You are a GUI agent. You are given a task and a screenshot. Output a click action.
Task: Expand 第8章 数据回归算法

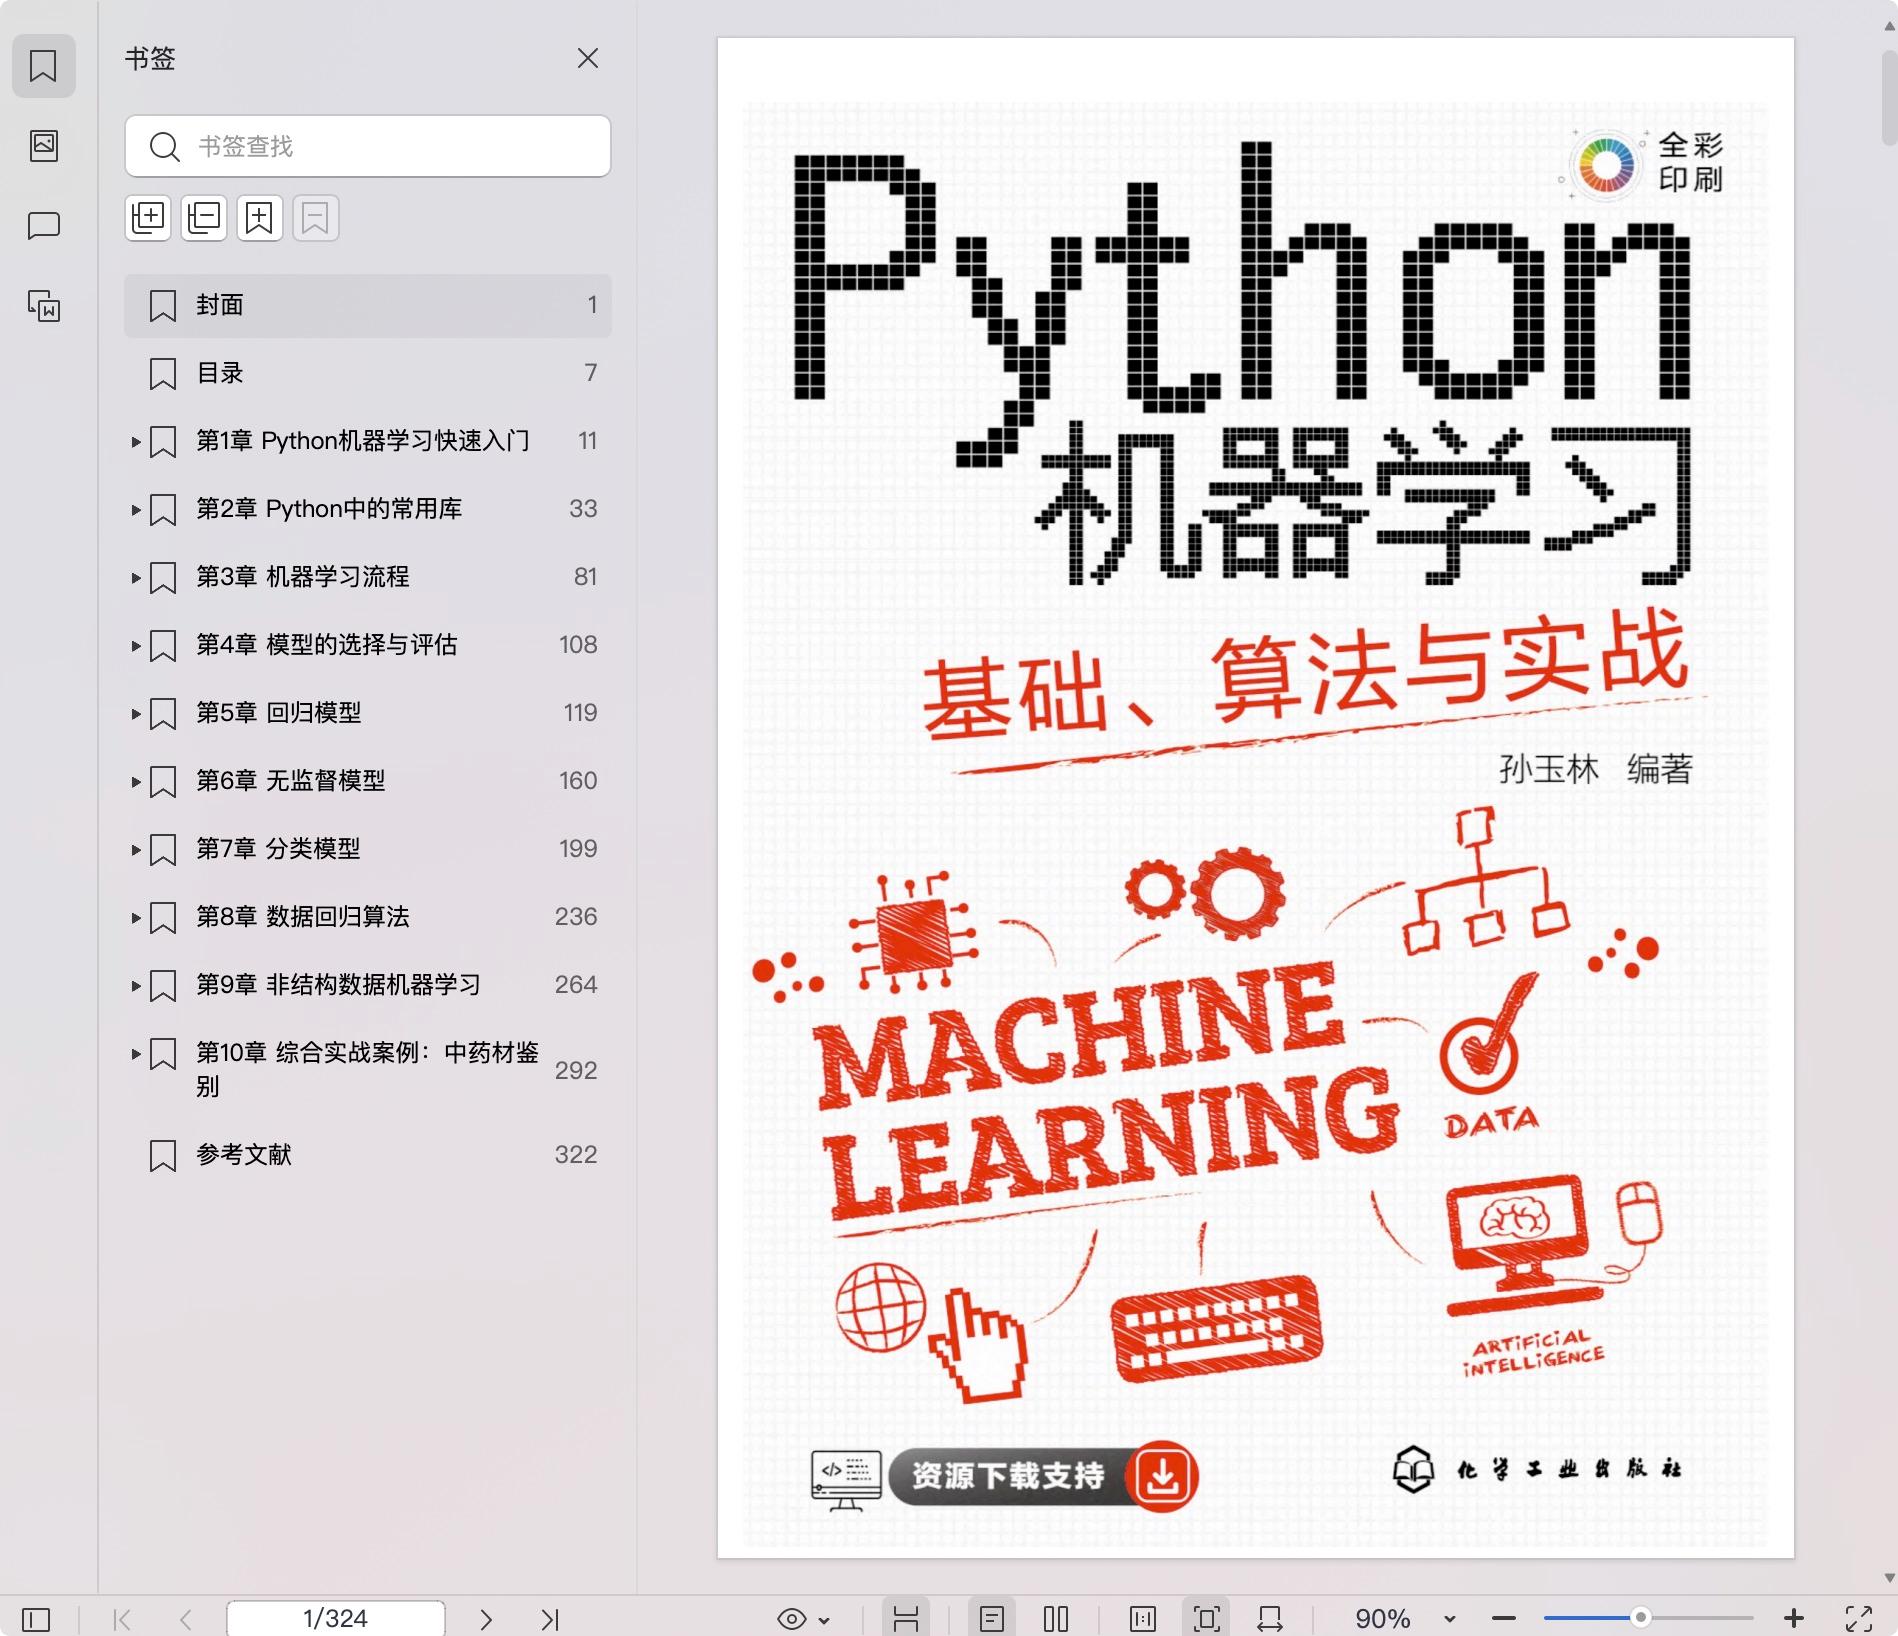136,917
